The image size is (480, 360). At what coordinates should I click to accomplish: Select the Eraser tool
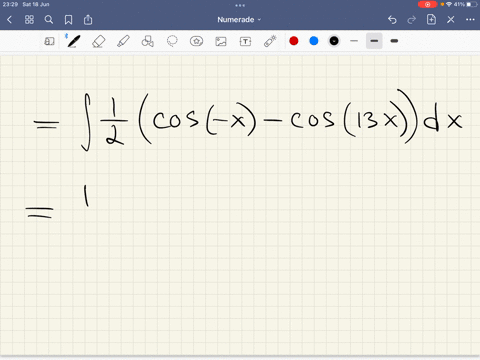98,41
